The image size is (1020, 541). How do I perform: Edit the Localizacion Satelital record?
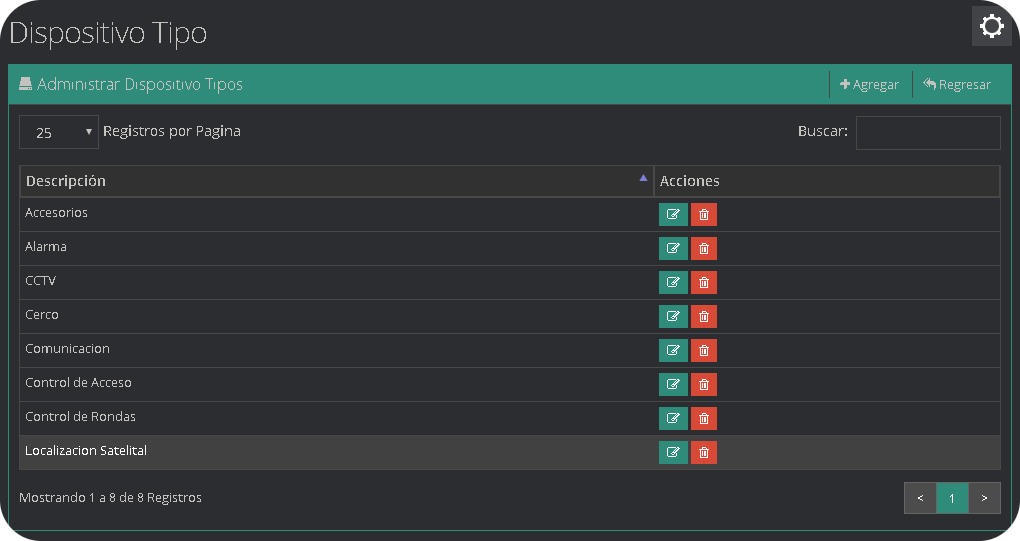point(673,453)
